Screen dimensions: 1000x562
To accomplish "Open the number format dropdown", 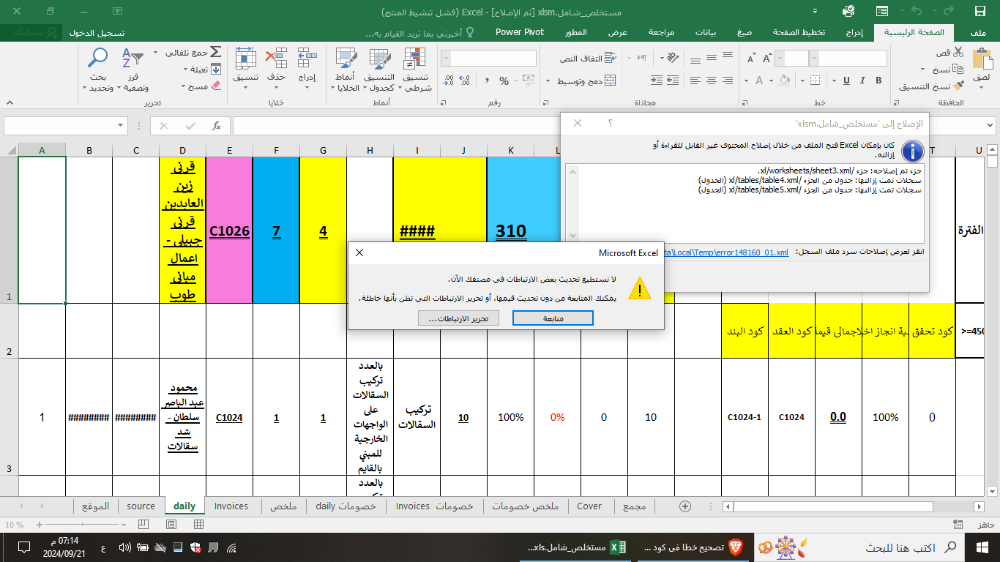I will pos(446,59).
